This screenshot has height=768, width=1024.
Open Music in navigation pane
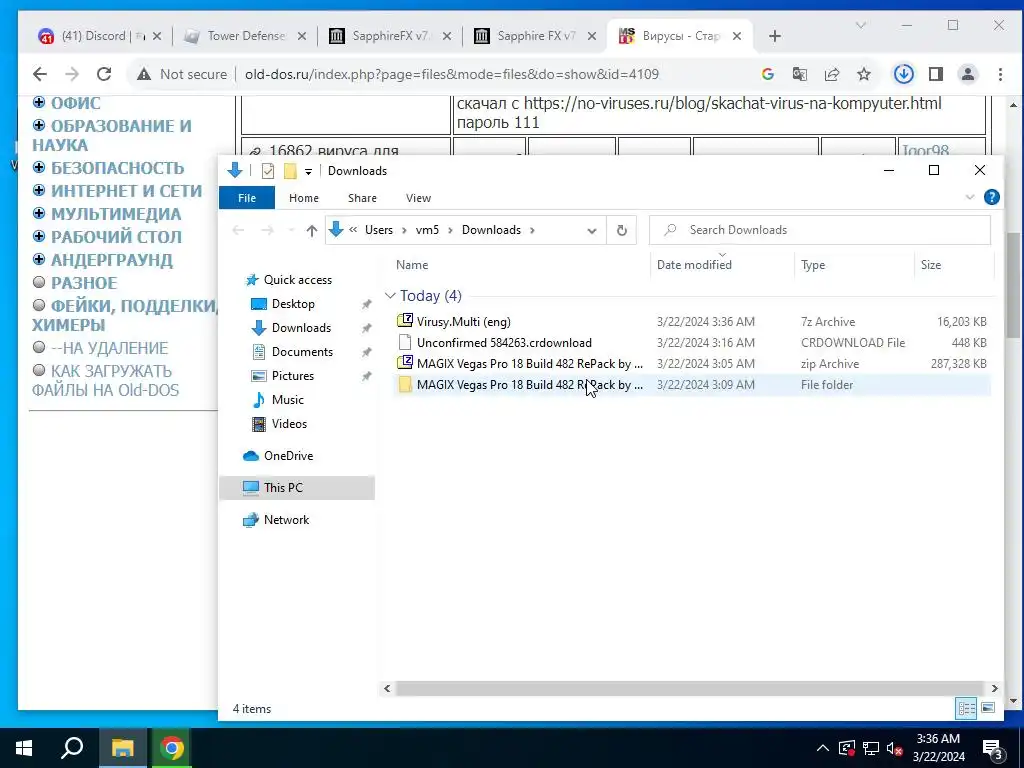click(287, 400)
